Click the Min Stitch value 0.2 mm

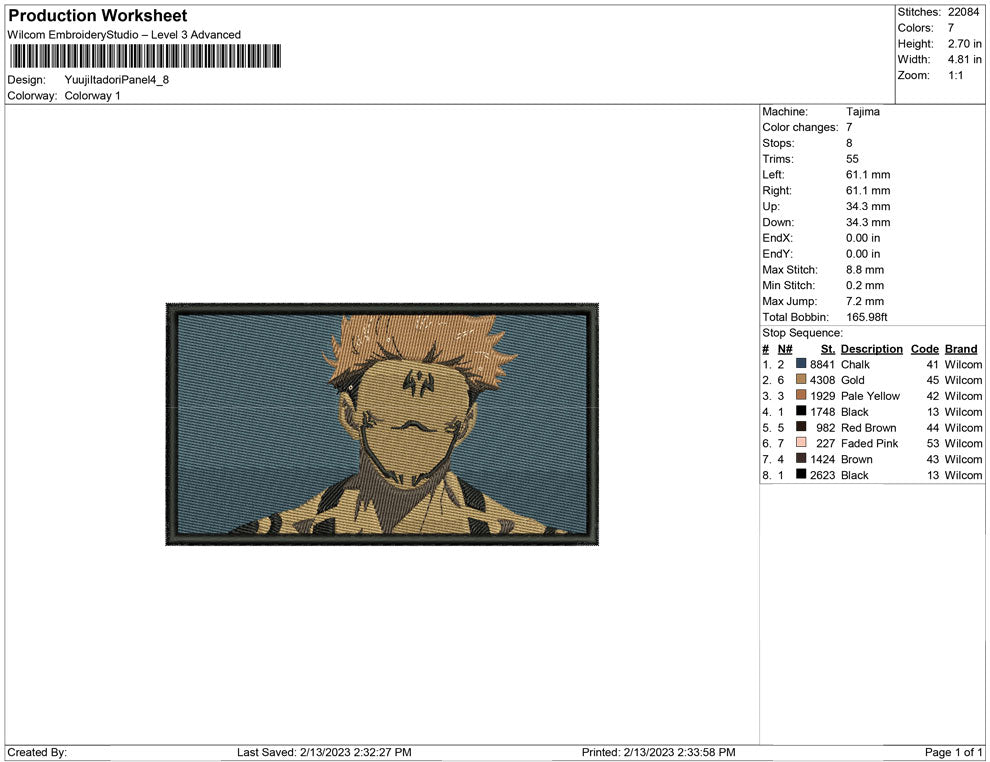(x=865, y=285)
